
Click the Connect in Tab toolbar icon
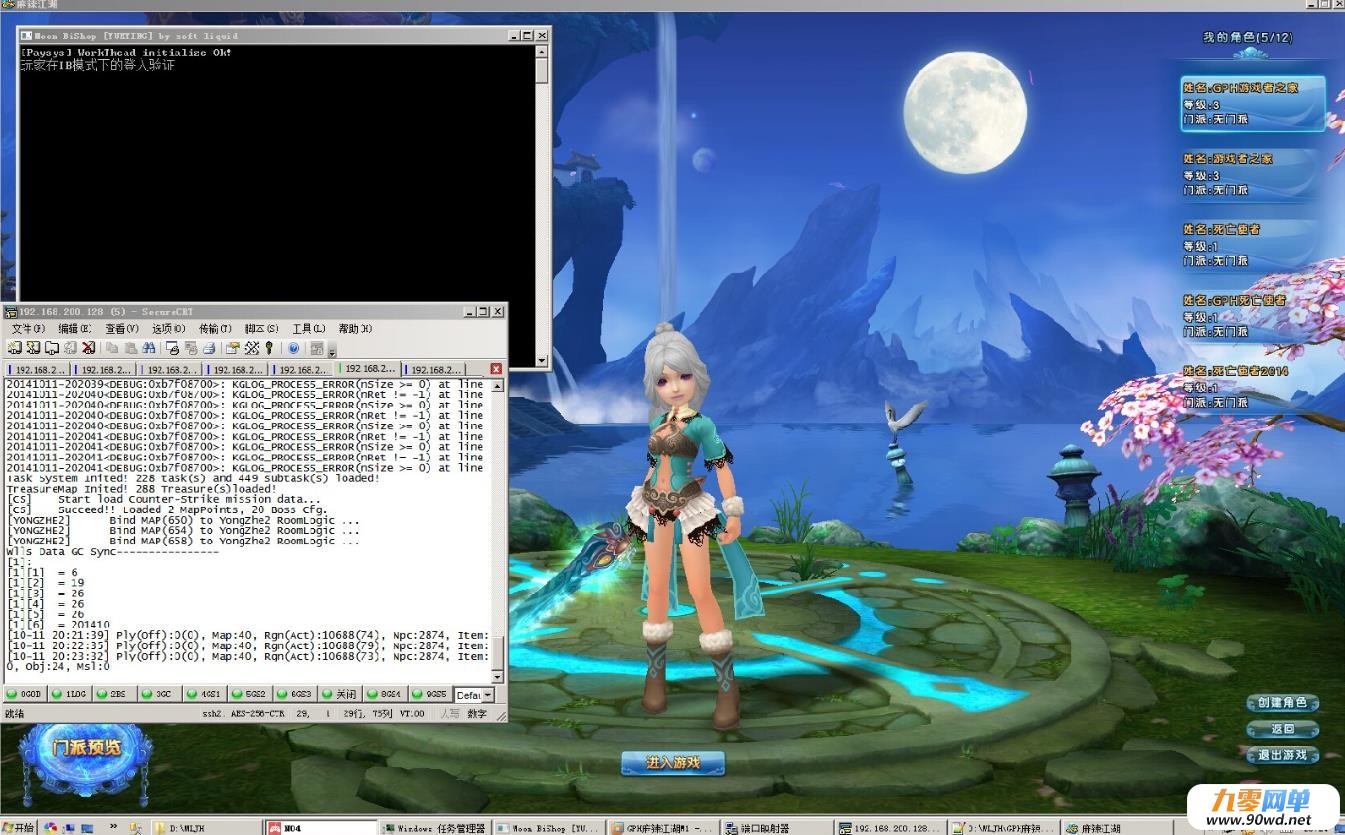52,348
